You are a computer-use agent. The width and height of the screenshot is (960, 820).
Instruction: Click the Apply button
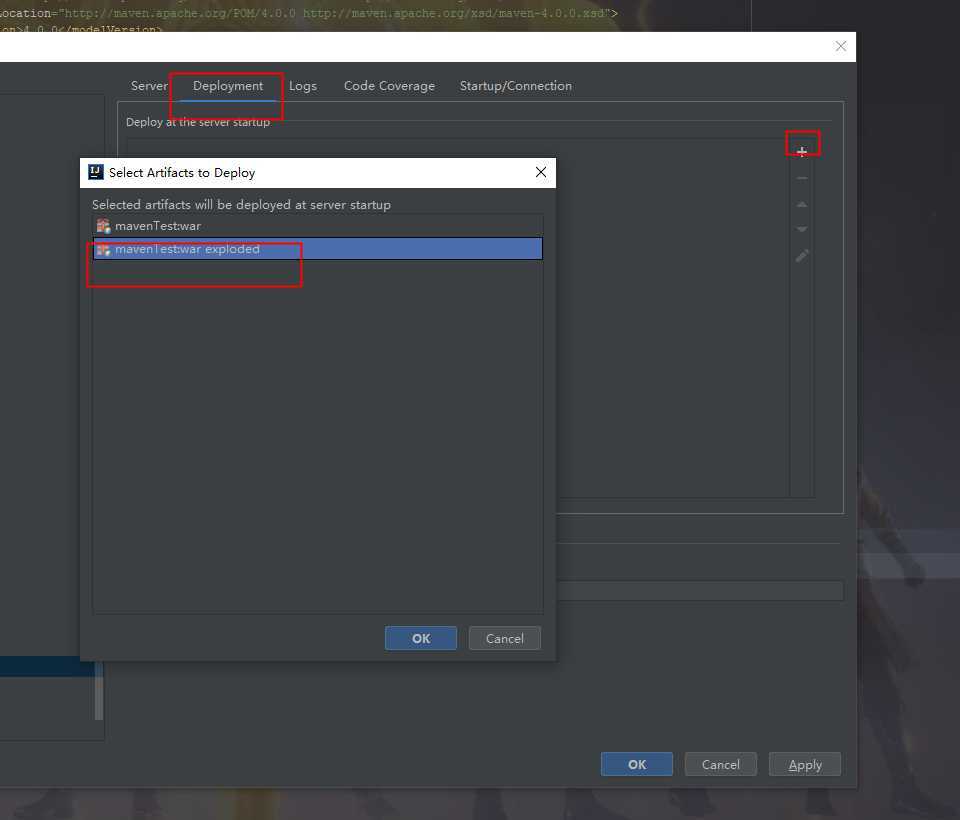click(x=804, y=764)
